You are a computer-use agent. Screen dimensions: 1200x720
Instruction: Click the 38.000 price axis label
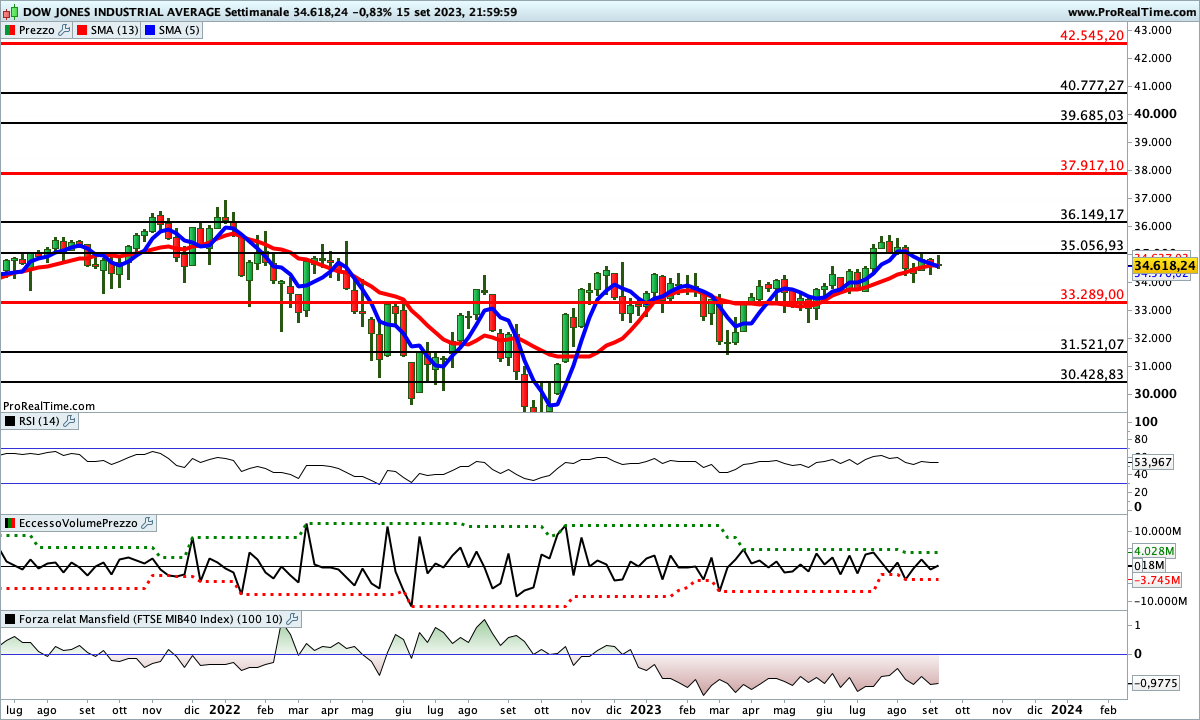click(x=1153, y=170)
